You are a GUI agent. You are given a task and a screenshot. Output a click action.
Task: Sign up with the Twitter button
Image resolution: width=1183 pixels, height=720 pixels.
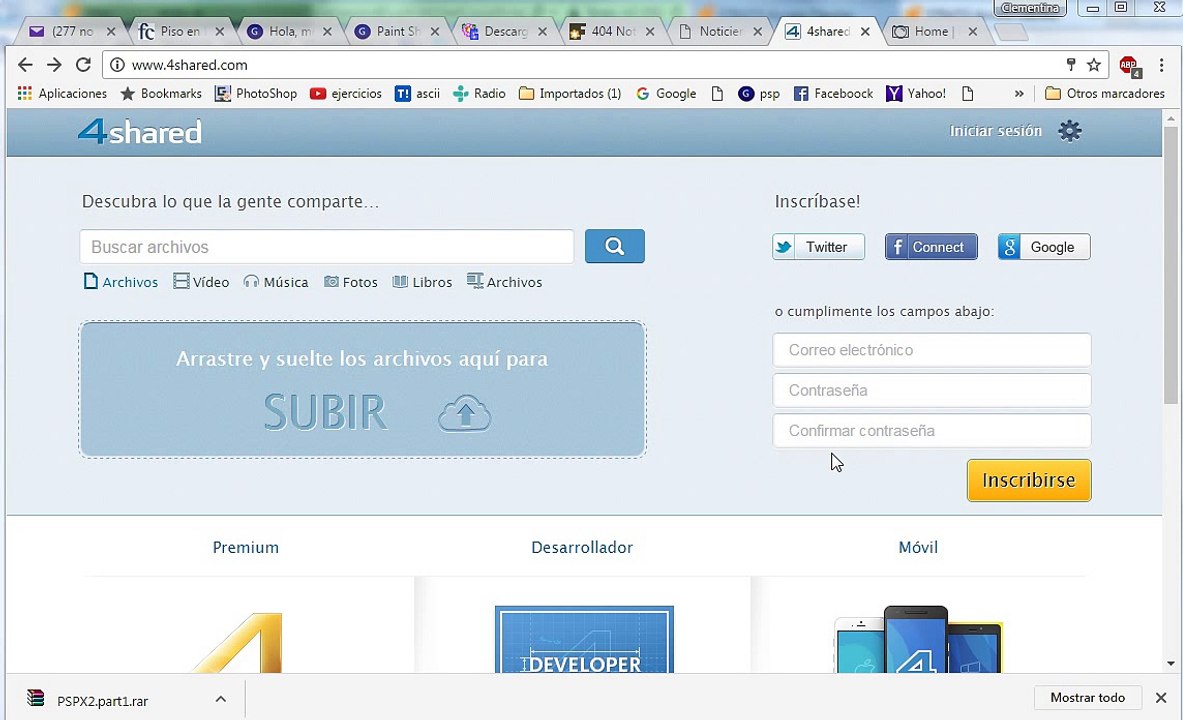818,247
